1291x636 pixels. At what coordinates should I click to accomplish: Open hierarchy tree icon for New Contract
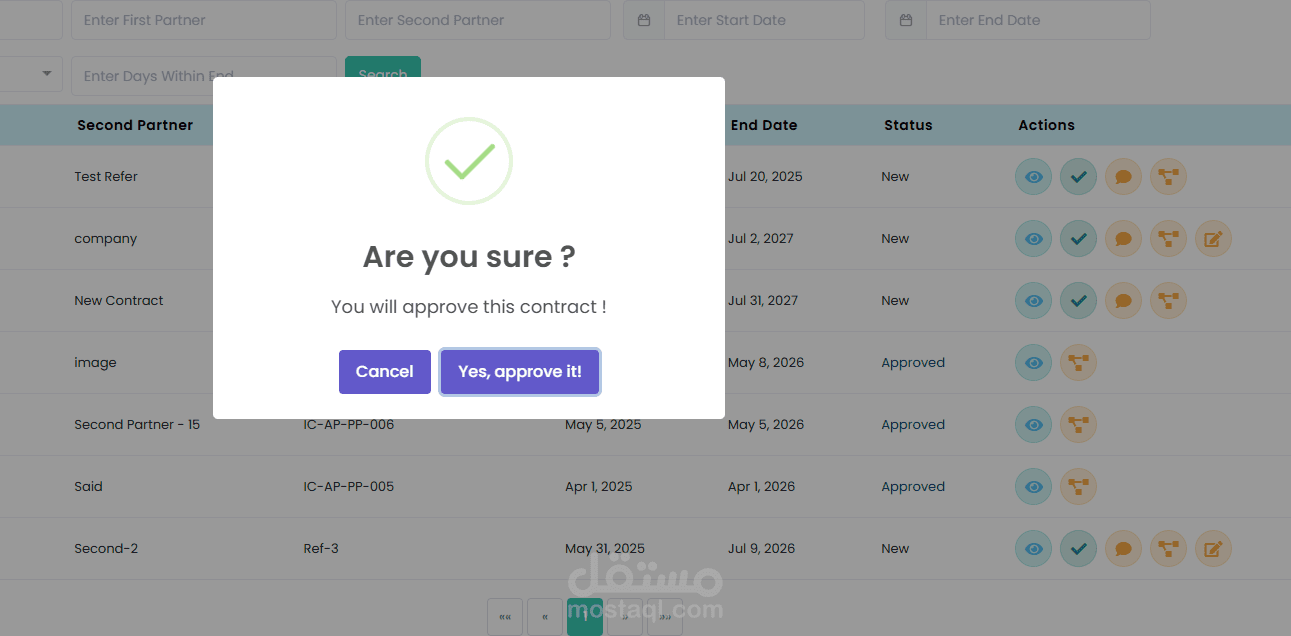point(1168,301)
